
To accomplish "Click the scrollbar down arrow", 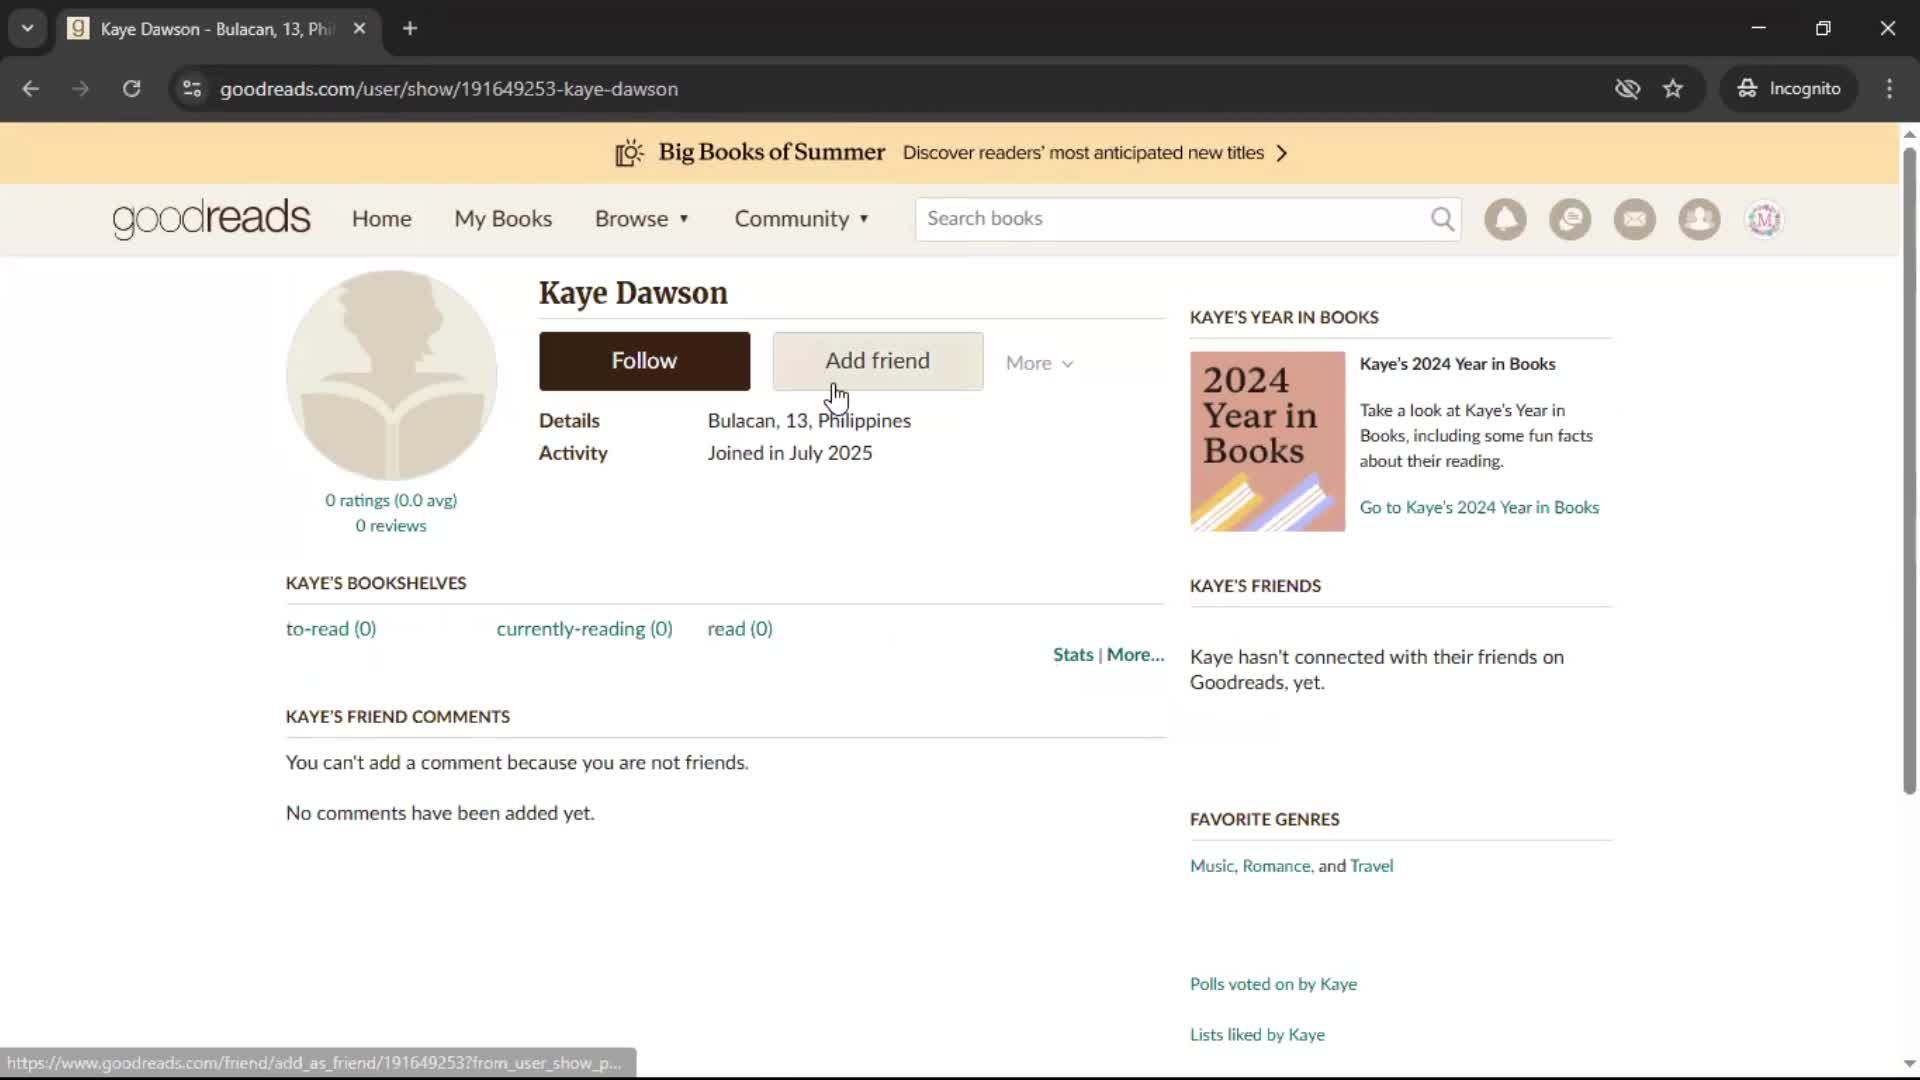I will [1909, 1064].
